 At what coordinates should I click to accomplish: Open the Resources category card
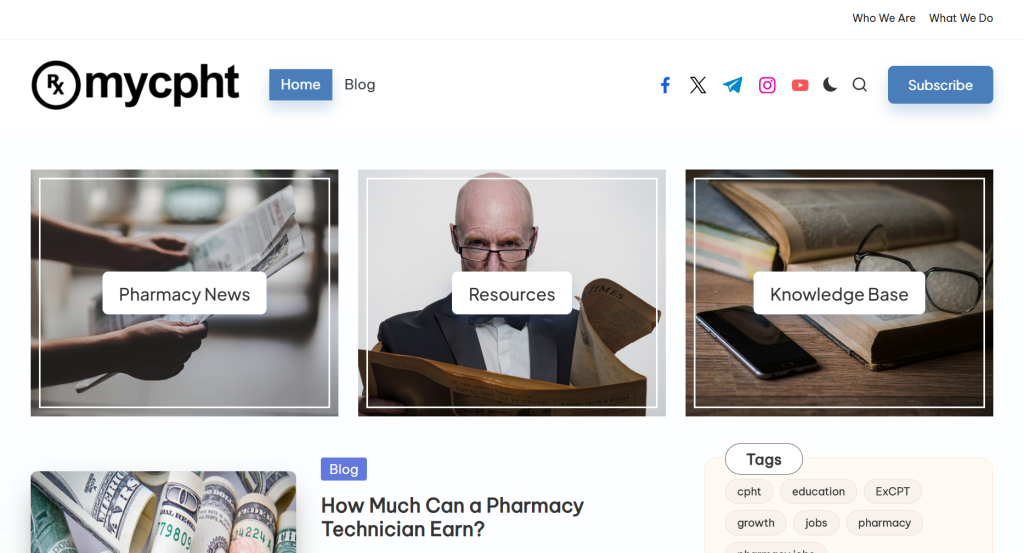point(512,293)
